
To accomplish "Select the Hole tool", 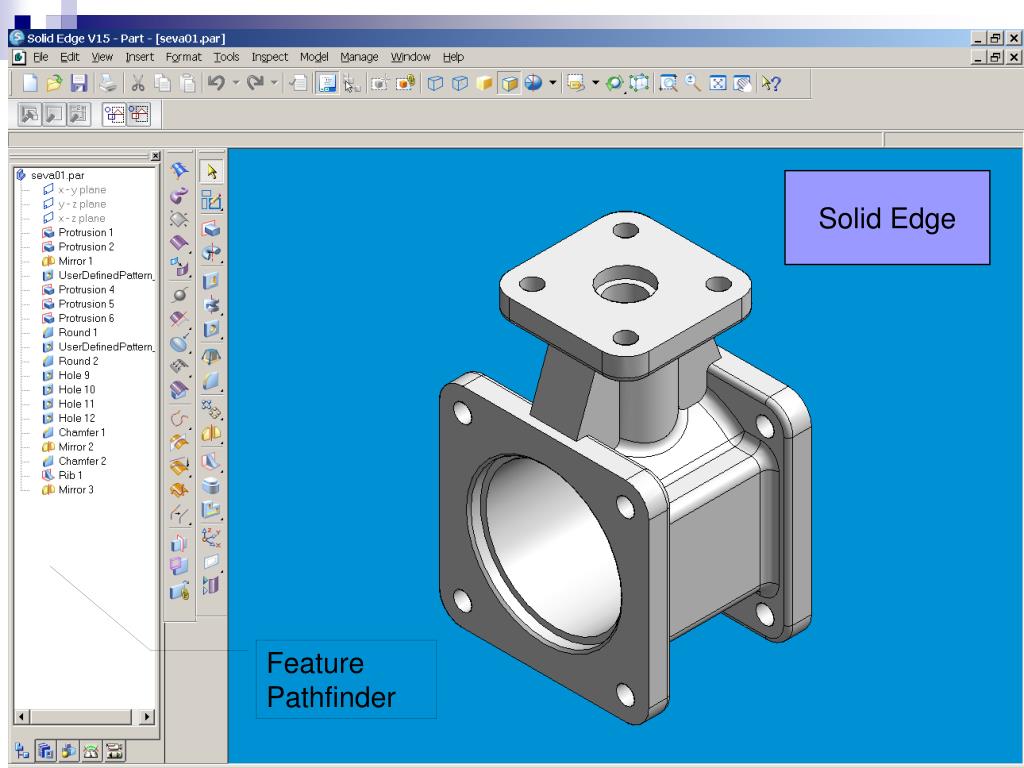I will click(x=211, y=329).
